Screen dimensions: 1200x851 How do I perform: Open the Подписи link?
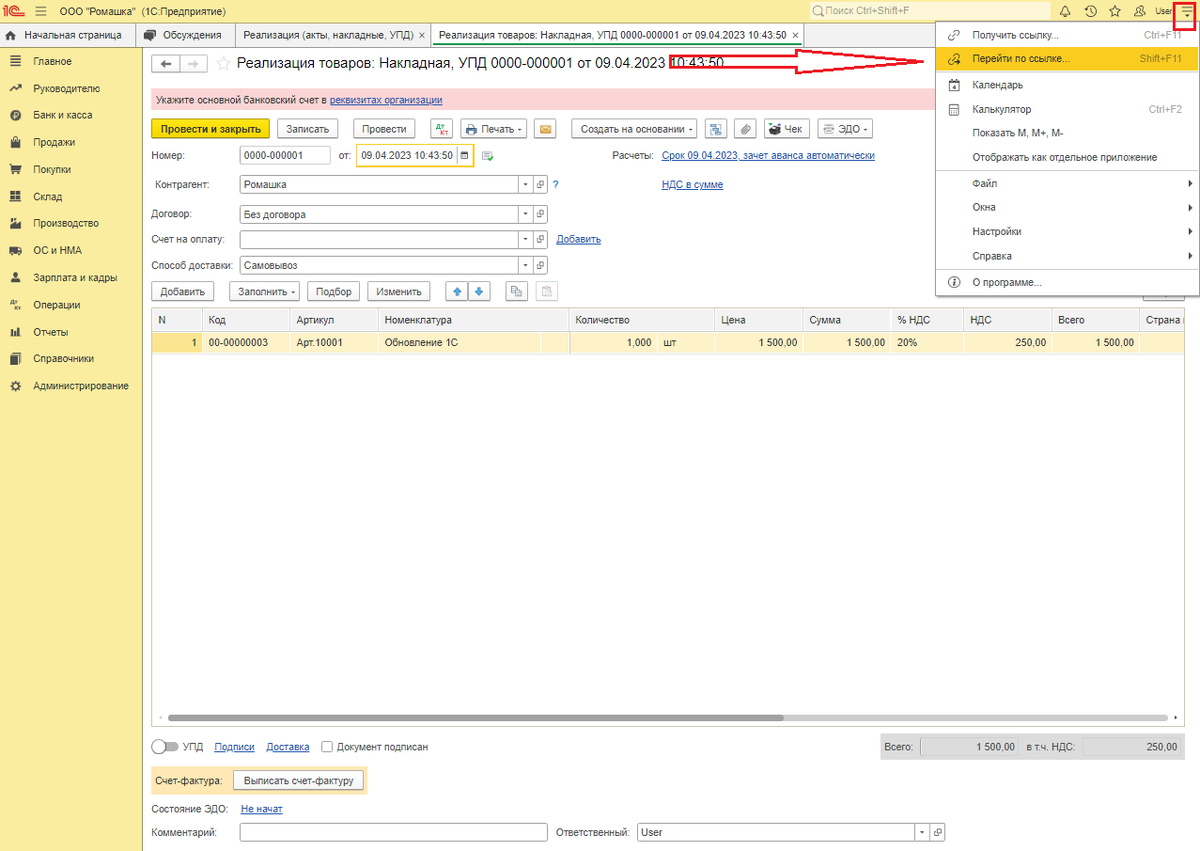(234, 747)
